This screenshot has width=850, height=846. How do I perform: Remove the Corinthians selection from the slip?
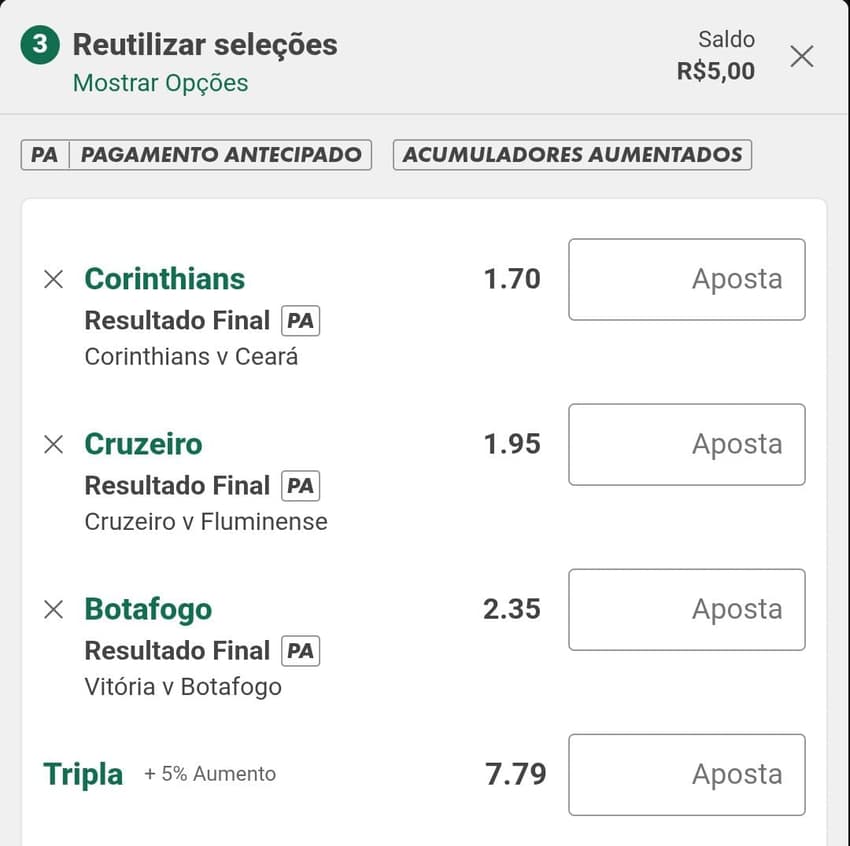(x=53, y=280)
